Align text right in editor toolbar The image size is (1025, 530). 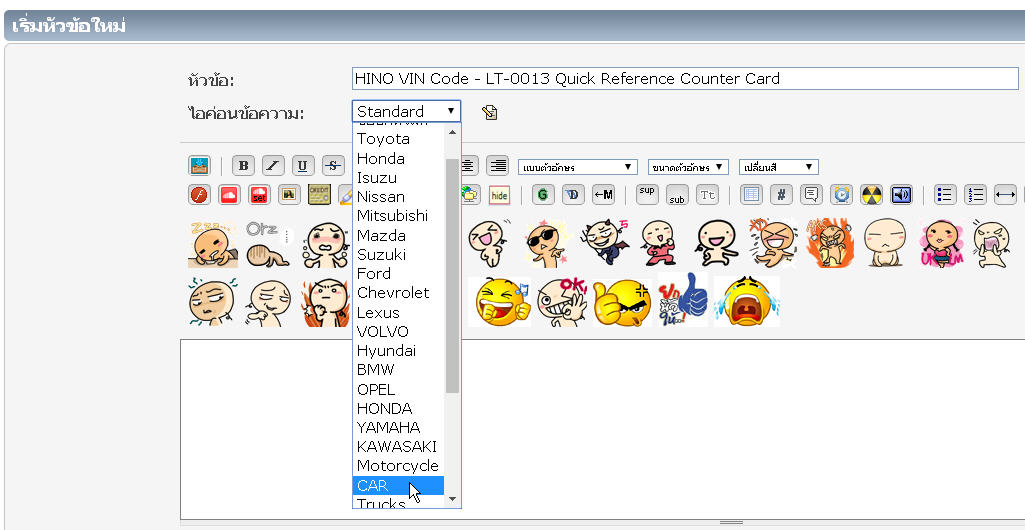(x=499, y=166)
